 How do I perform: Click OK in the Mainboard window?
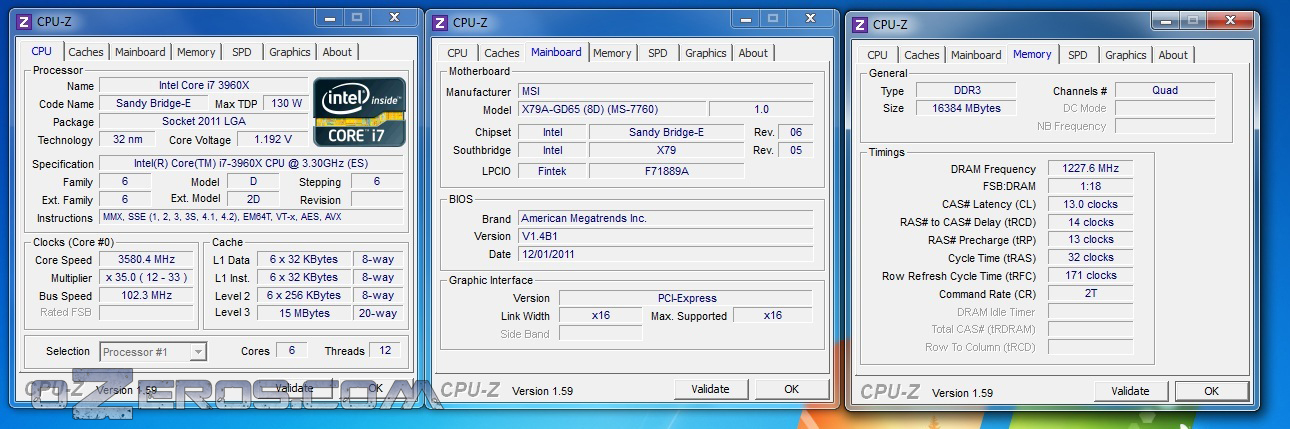[x=791, y=389]
